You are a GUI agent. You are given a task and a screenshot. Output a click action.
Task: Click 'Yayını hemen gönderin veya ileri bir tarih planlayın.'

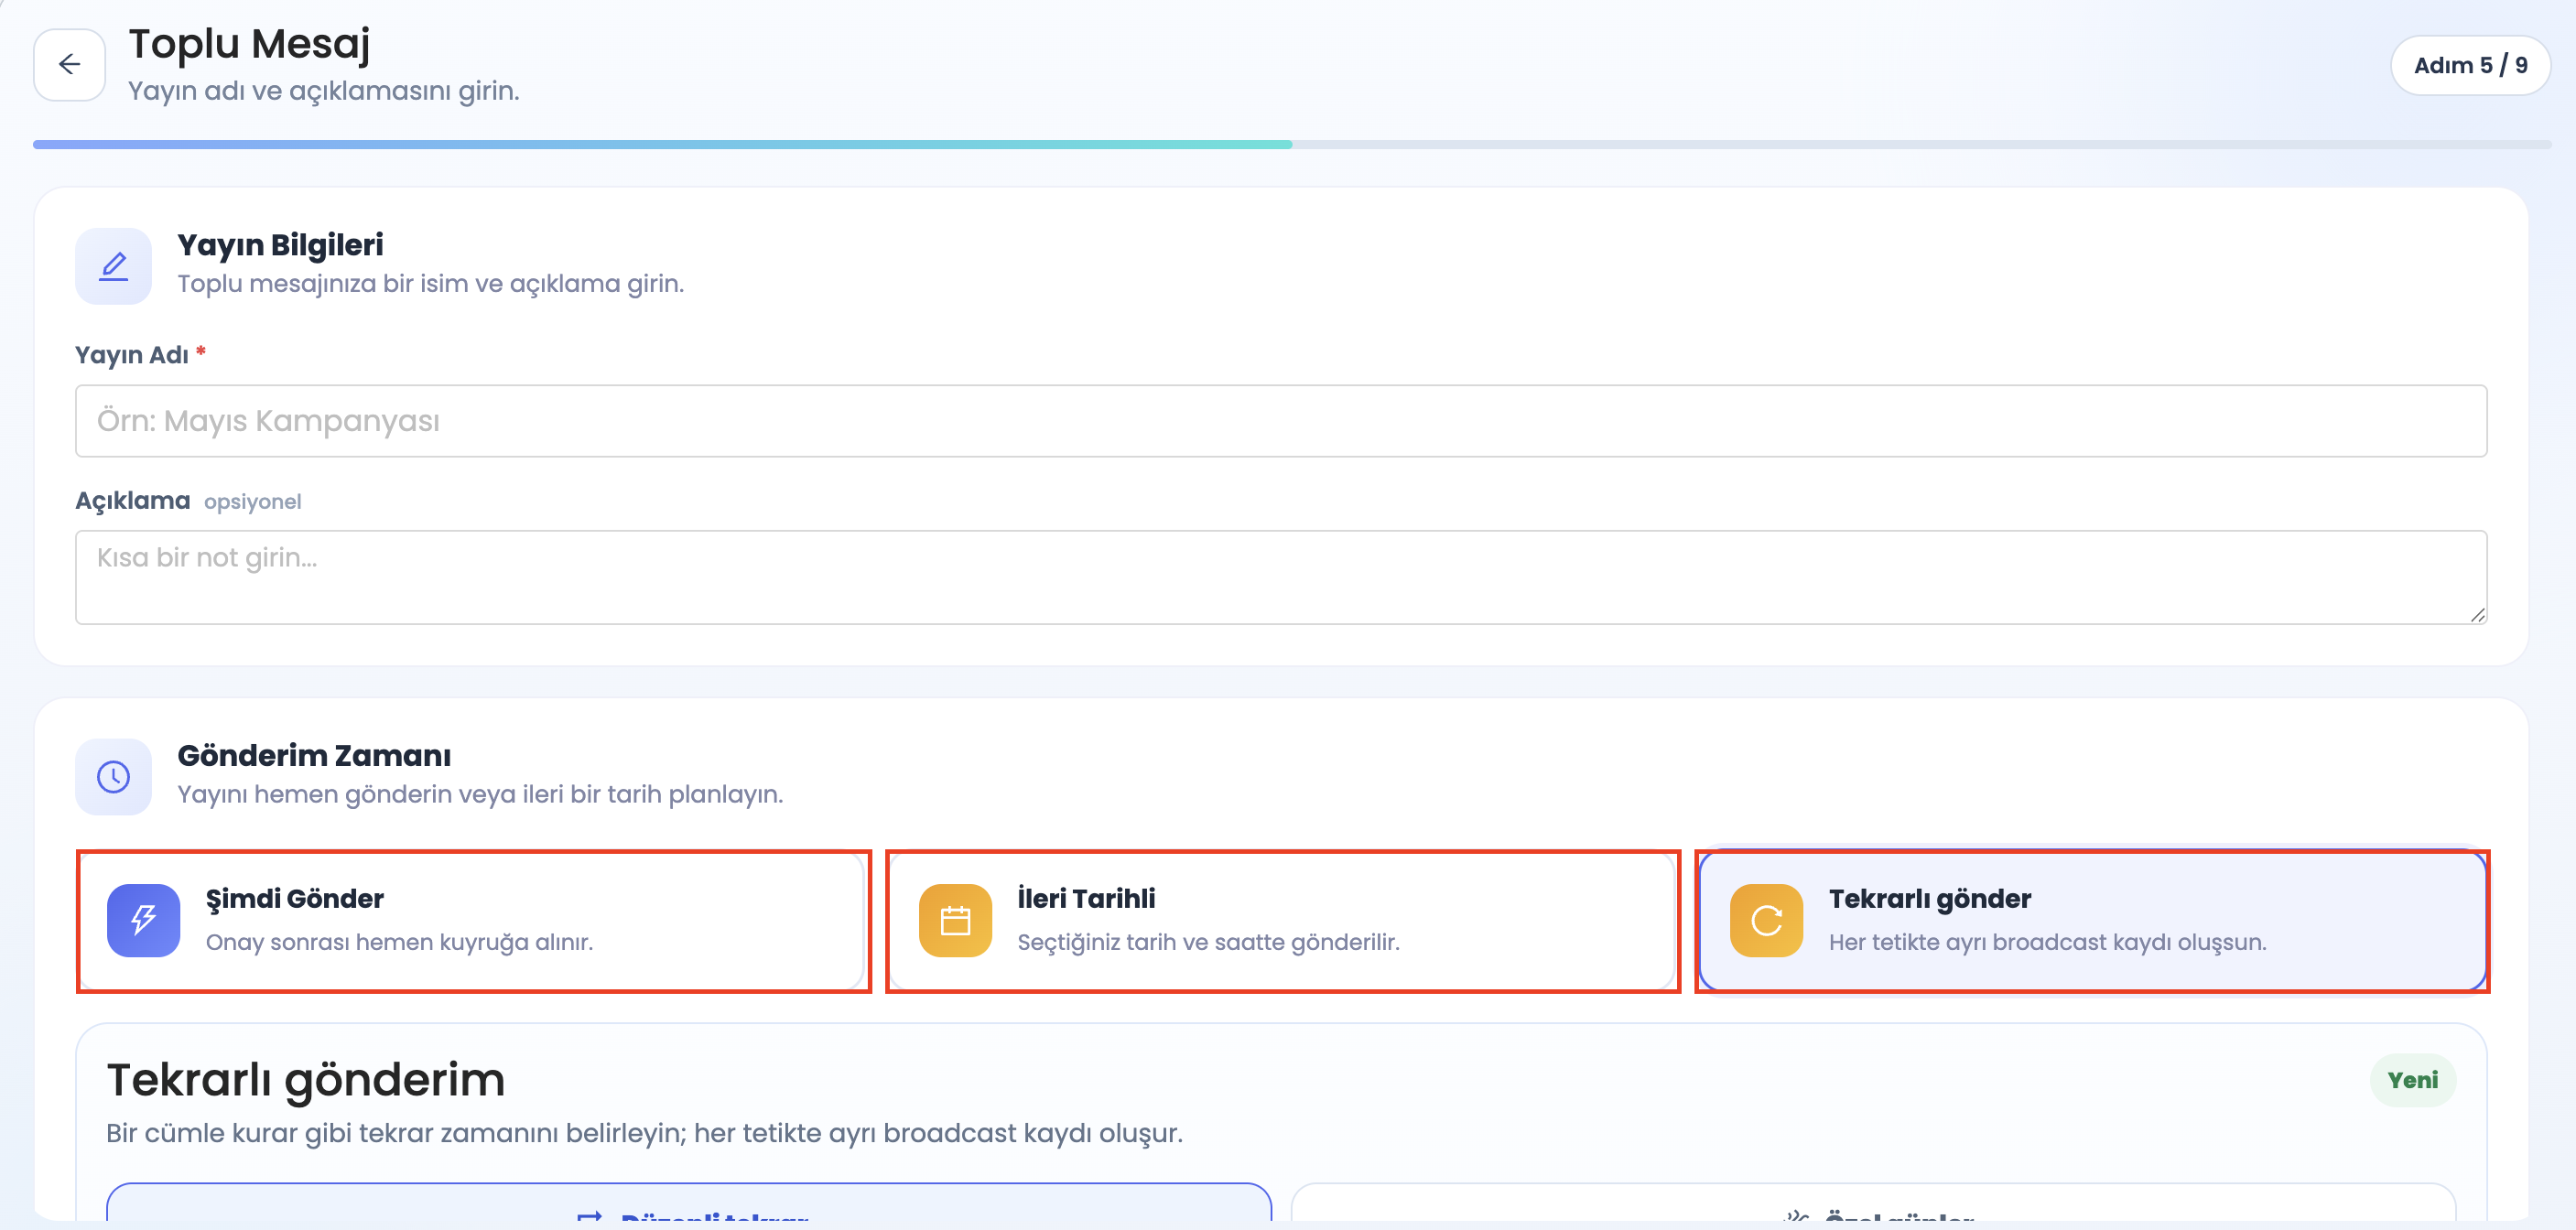click(480, 794)
